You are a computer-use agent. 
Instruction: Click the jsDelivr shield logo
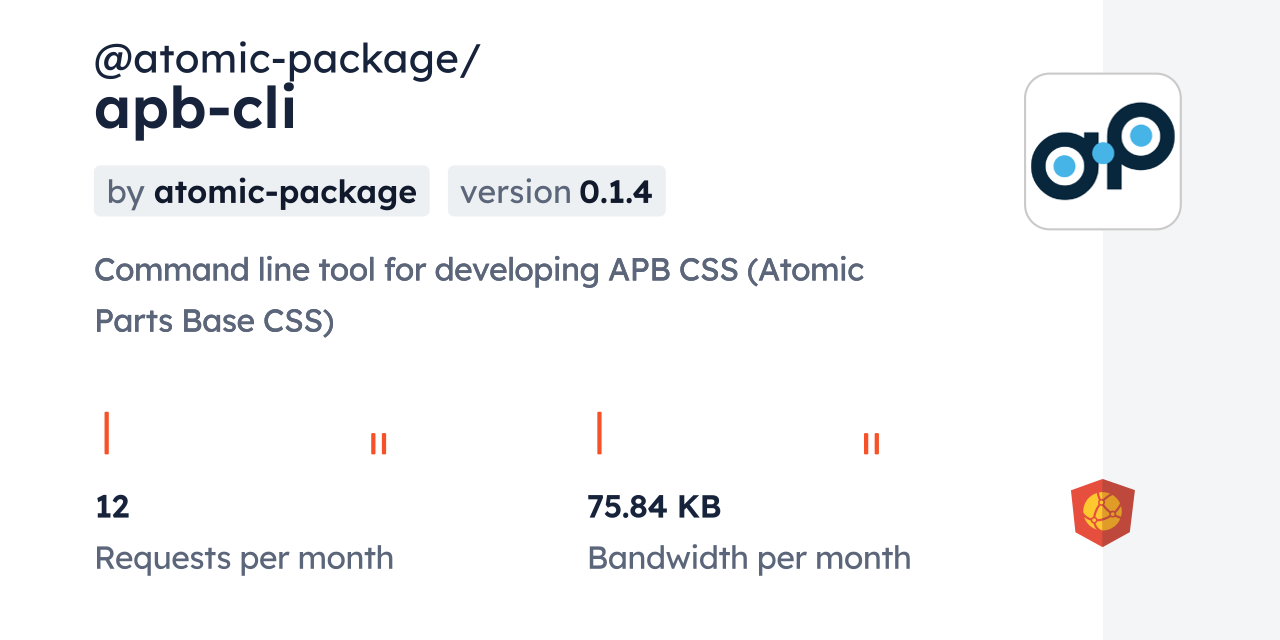point(1102,512)
